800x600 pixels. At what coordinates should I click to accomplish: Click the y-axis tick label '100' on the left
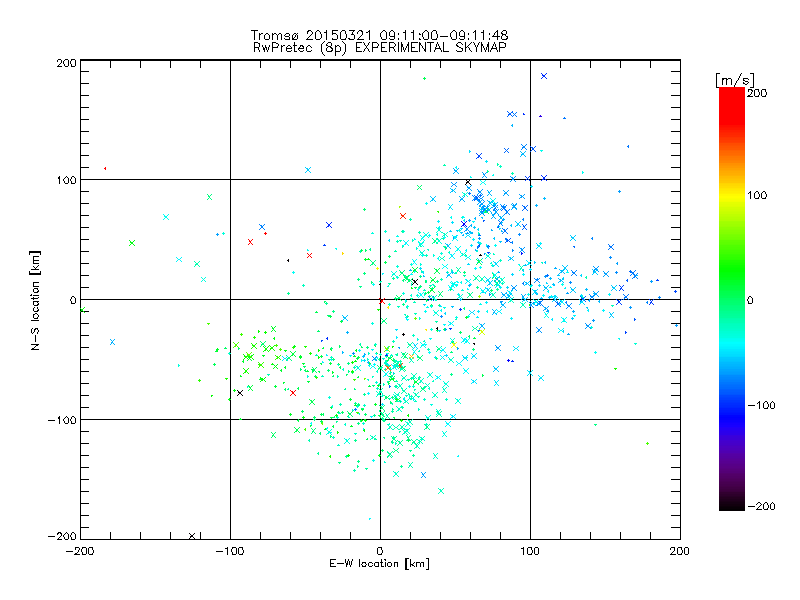(x=66, y=180)
